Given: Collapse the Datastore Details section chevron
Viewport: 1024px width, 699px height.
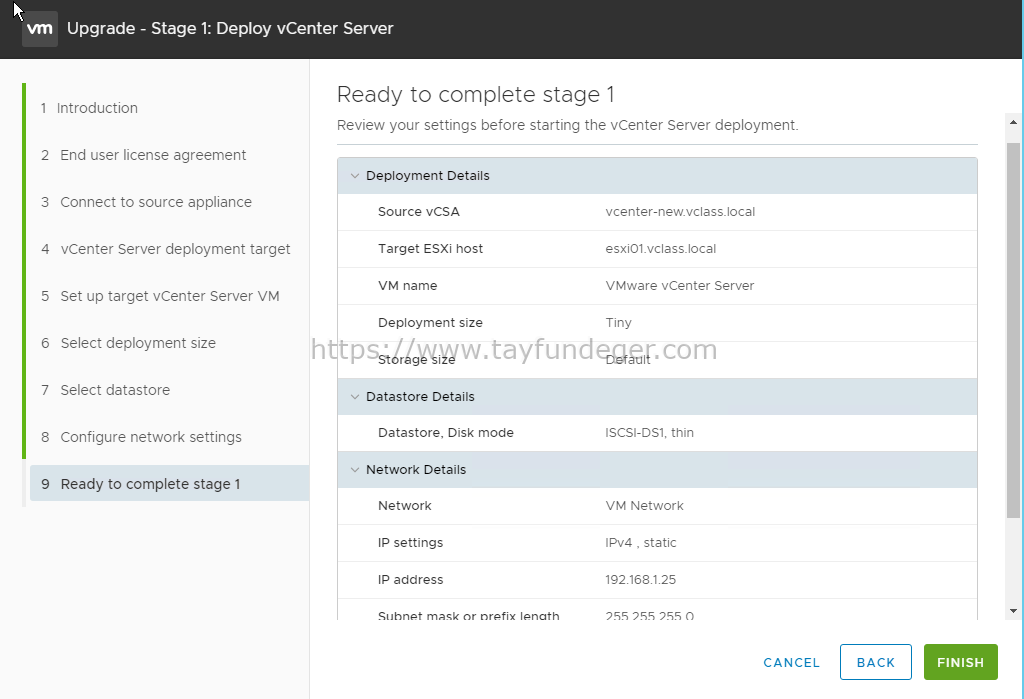Looking at the screenshot, I should (355, 397).
